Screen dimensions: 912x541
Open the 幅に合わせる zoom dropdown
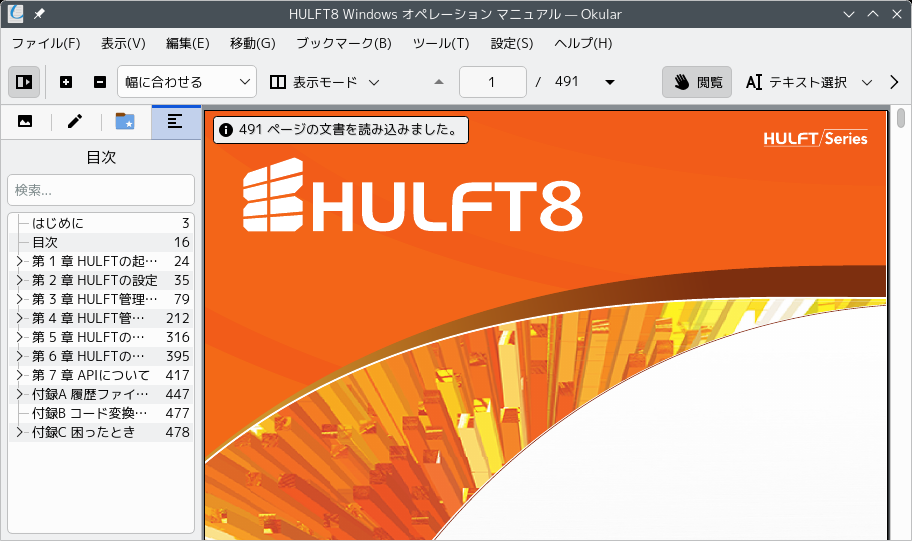point(187,82)
